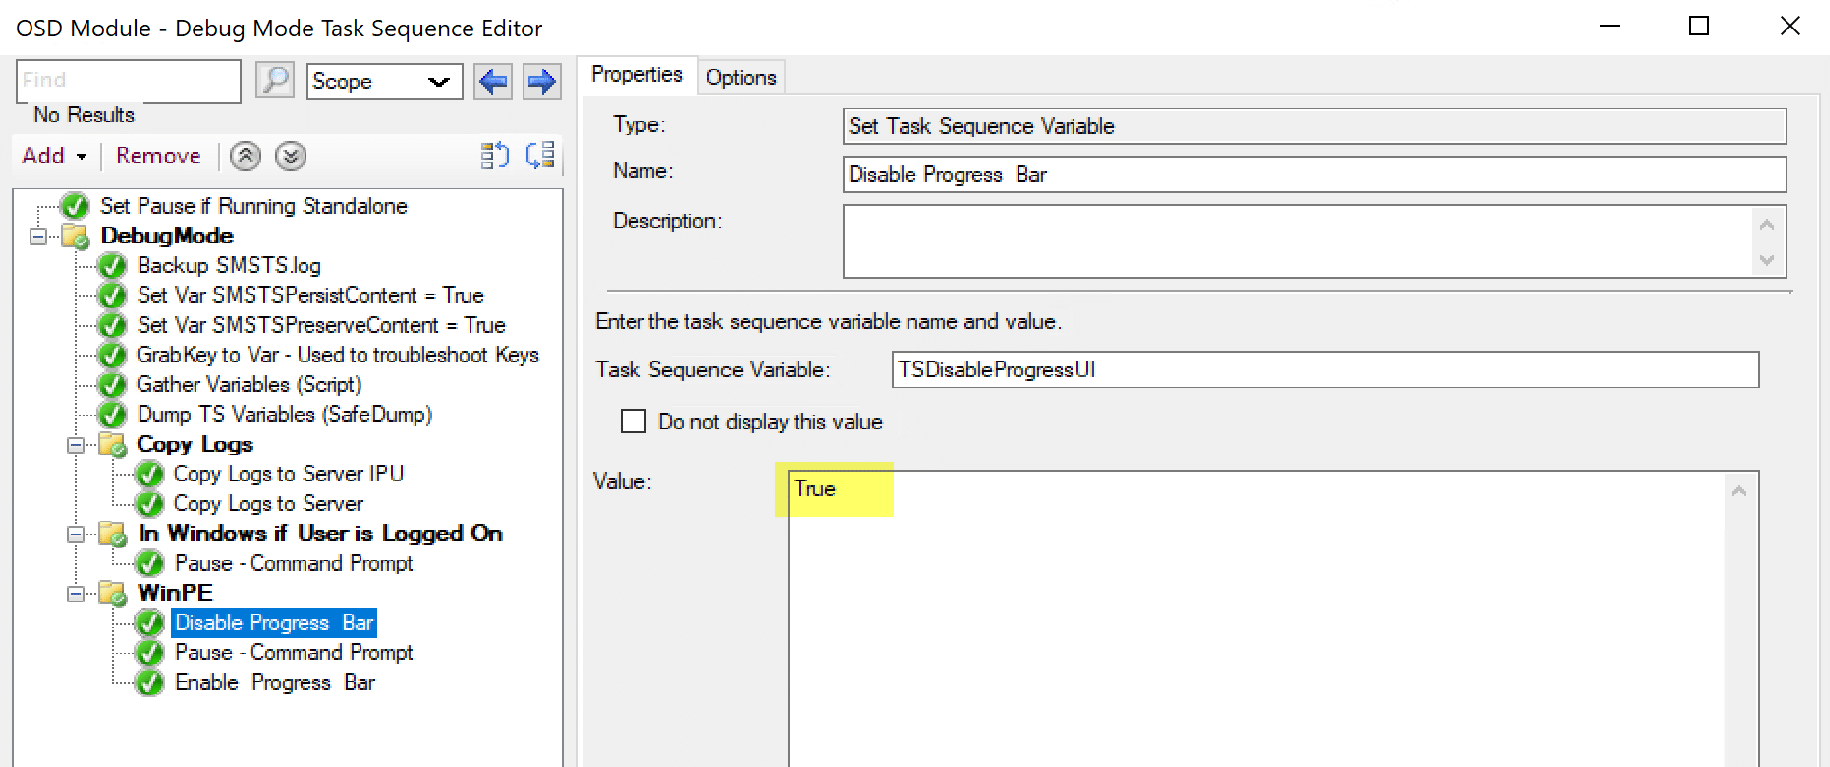This screenshot has height=767, width=1830.
Task: Go to previous search result arrow
Action: [493, 81]
